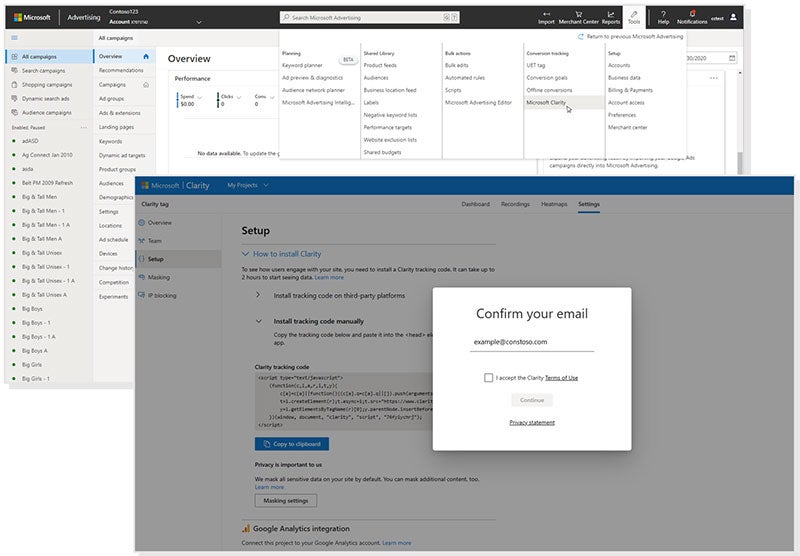Expand the Campaigns submenu icon
The width and height of the screenshot is (800, 556).
tap(146, 85)
